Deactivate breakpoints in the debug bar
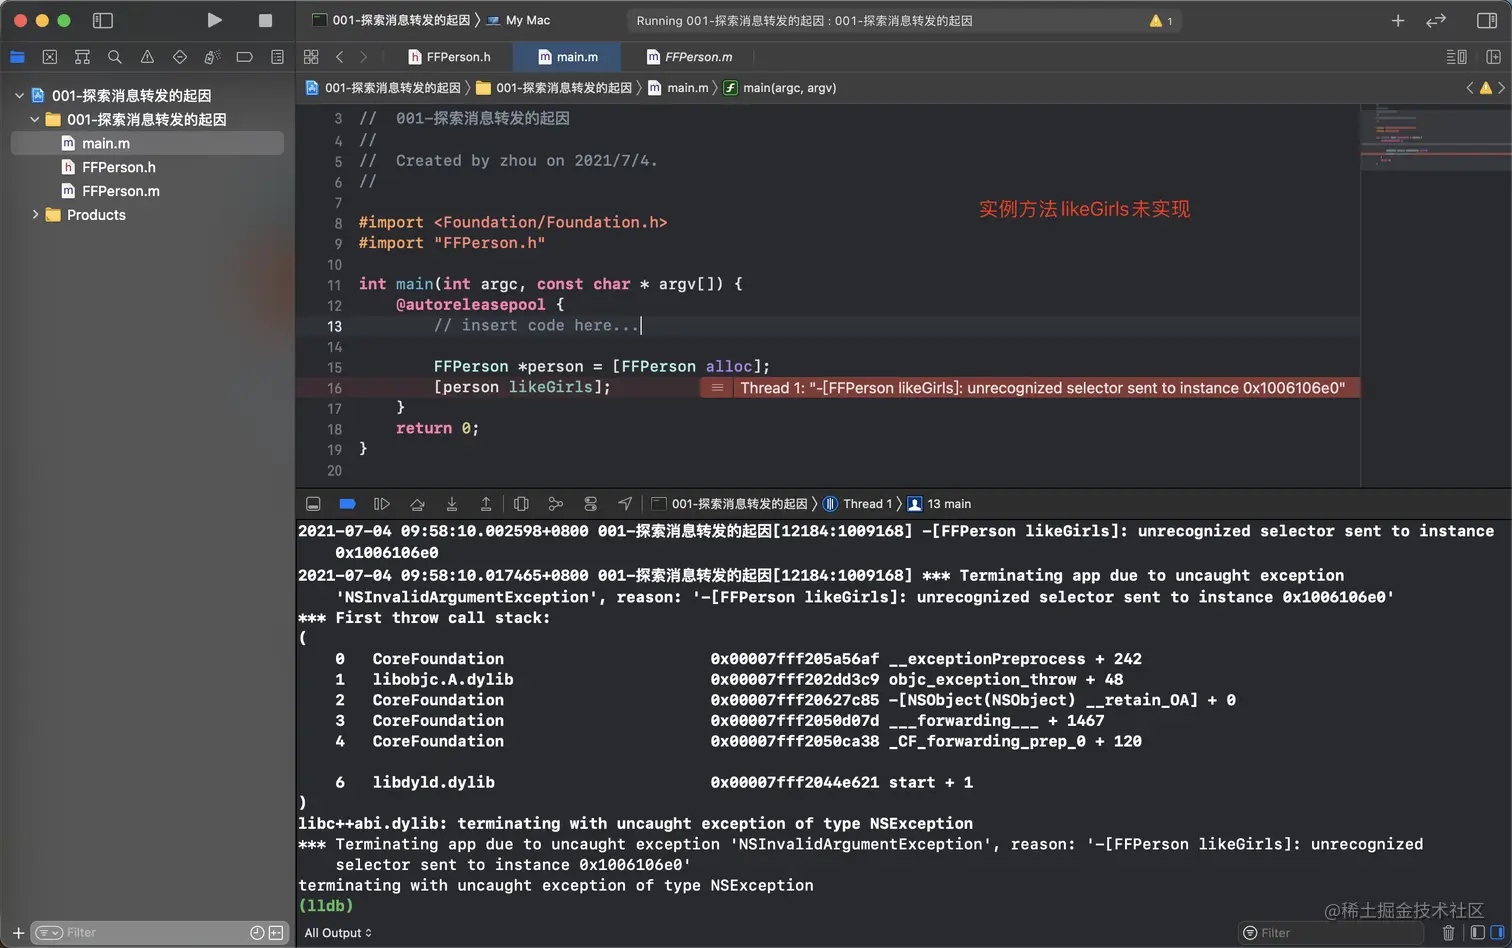This screenshot has height=948, width=1512. click(347, 504)
